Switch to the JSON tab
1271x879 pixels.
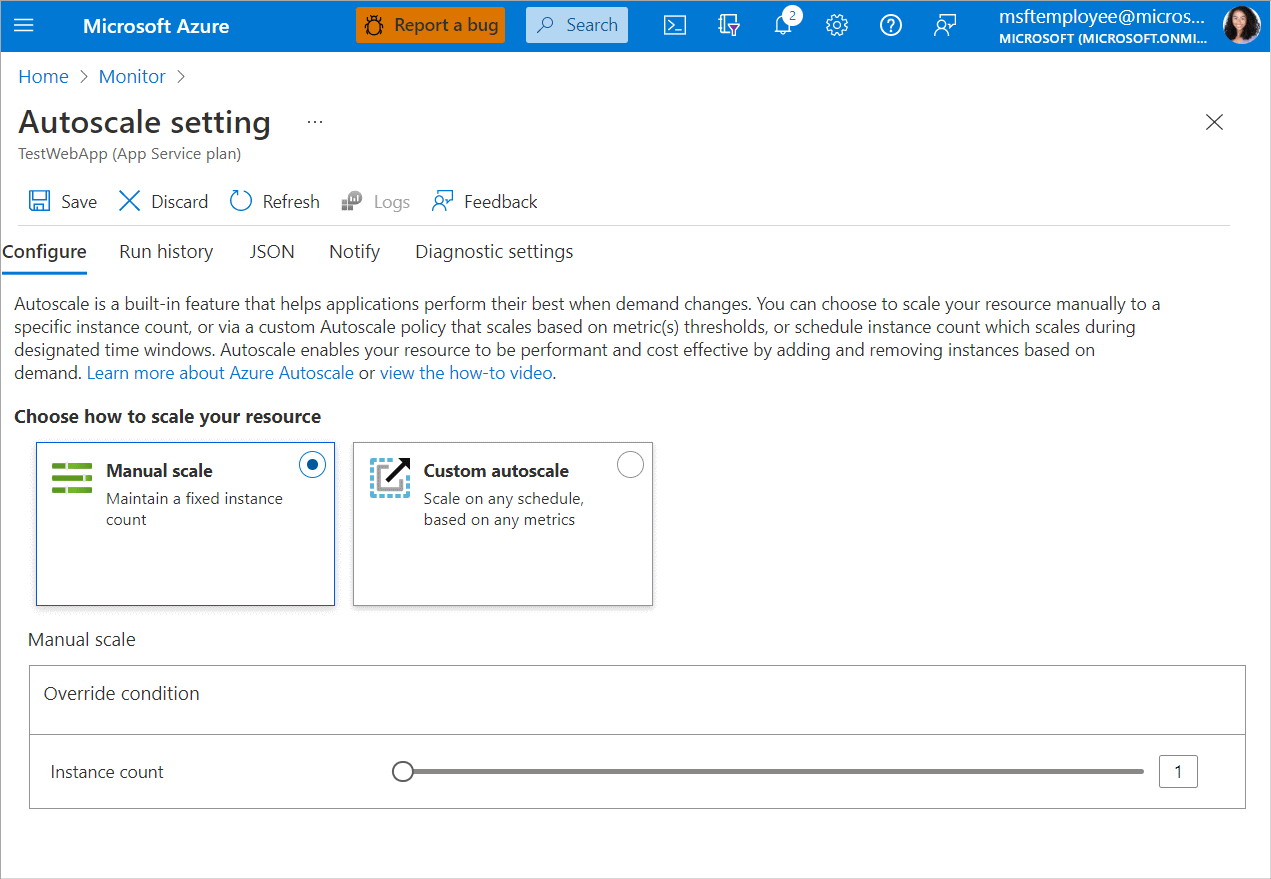(x=272, y=252)
